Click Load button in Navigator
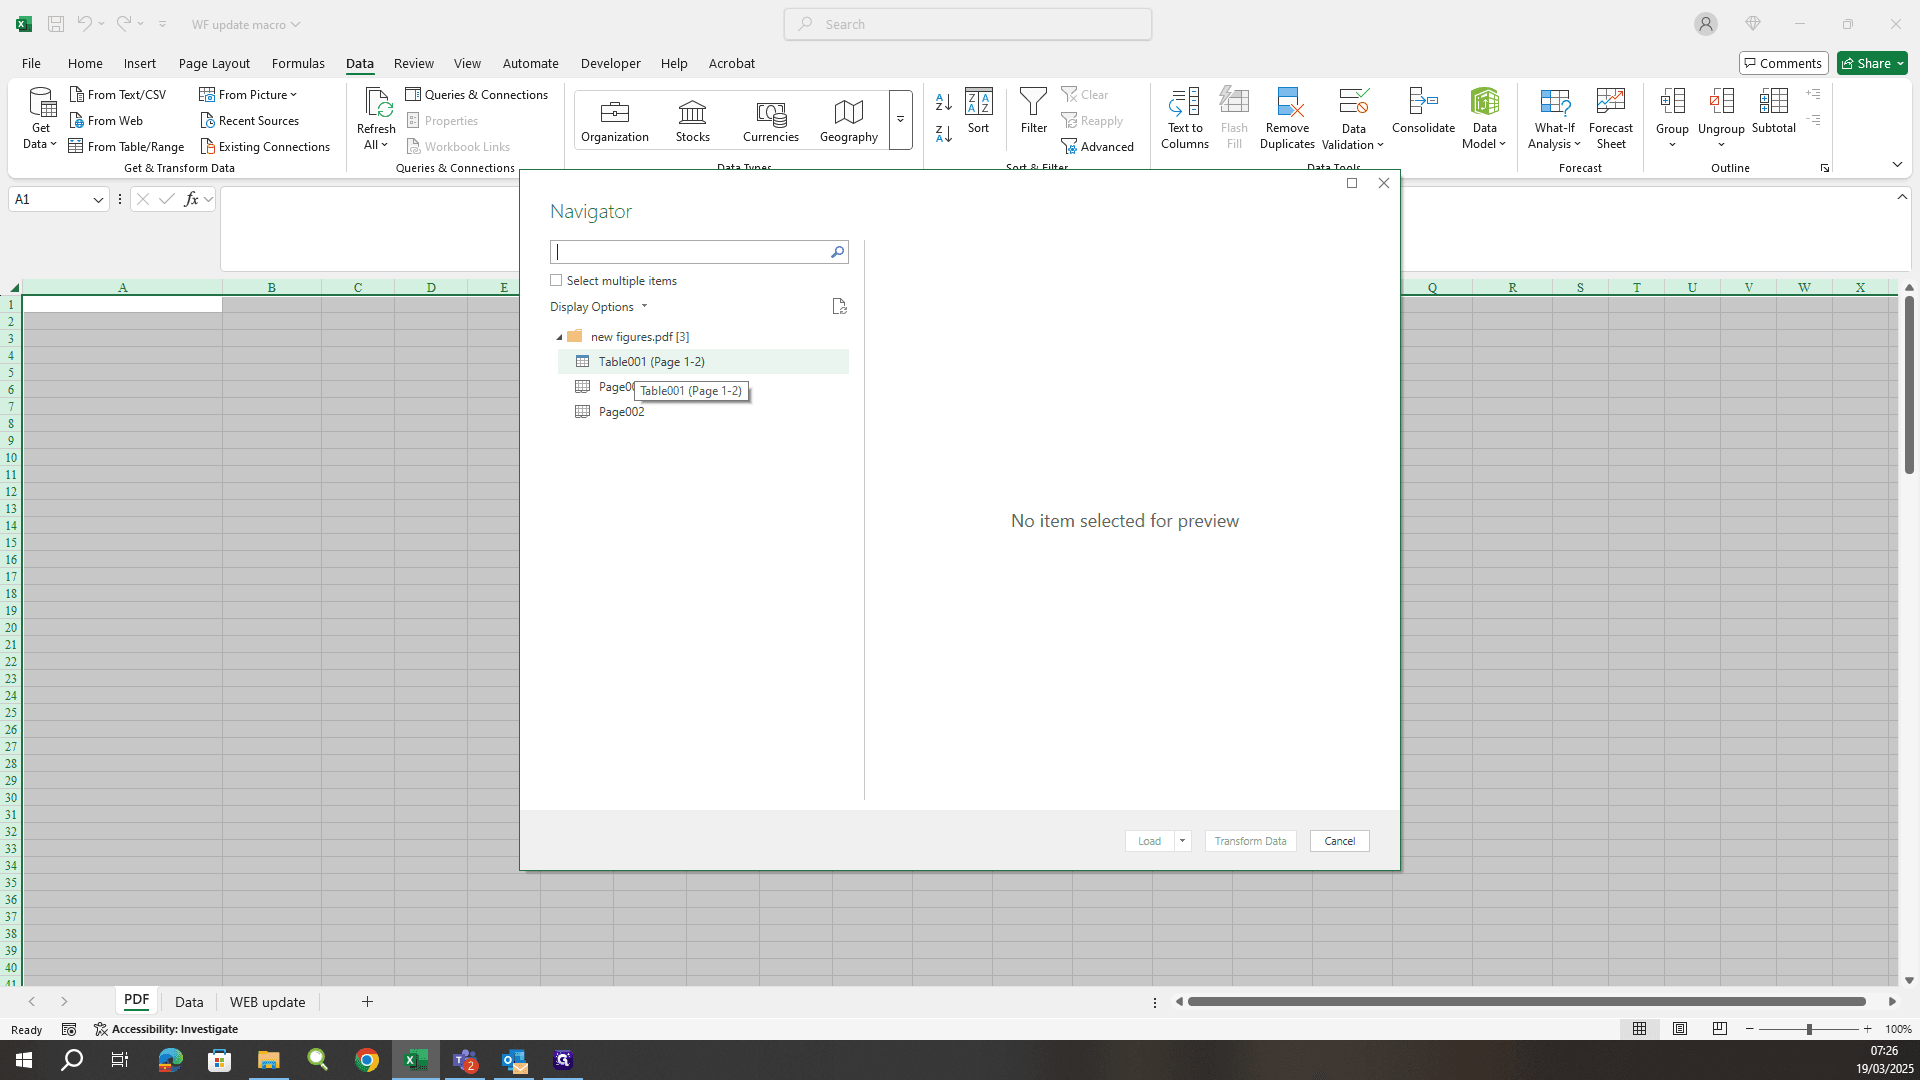This screenshot has height=1080, width=1920. pyautogui.click(x=1149, y=841)
